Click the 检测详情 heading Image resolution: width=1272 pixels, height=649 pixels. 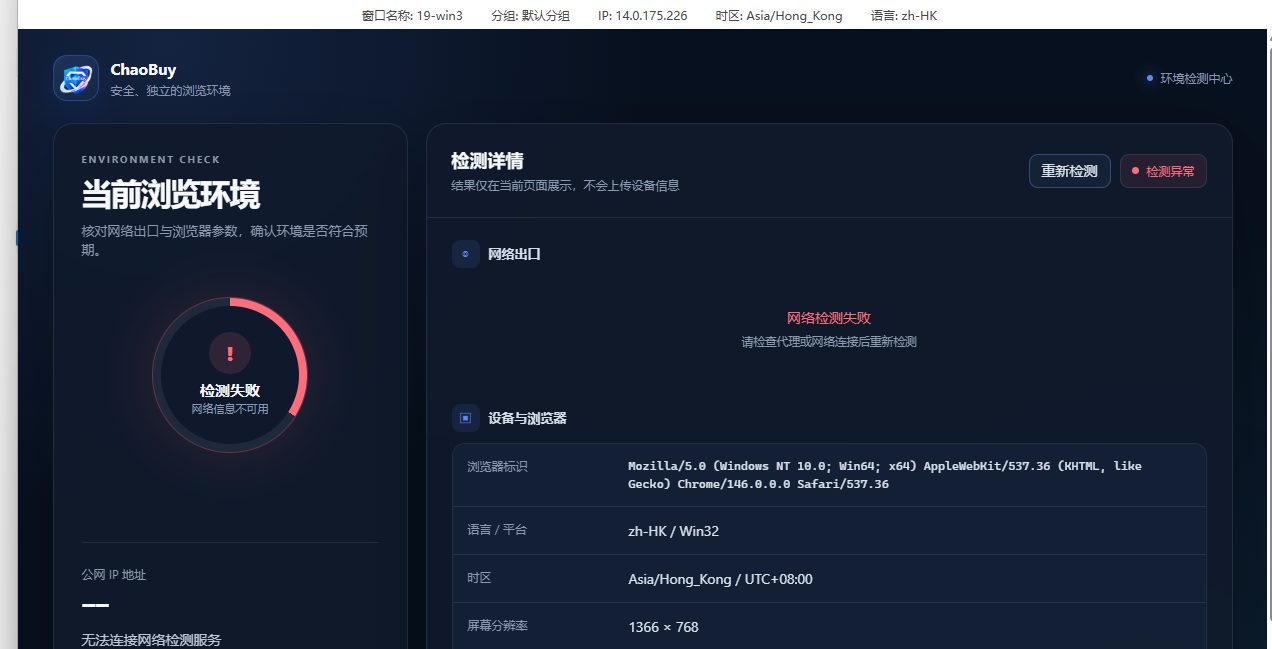[487, 161]
